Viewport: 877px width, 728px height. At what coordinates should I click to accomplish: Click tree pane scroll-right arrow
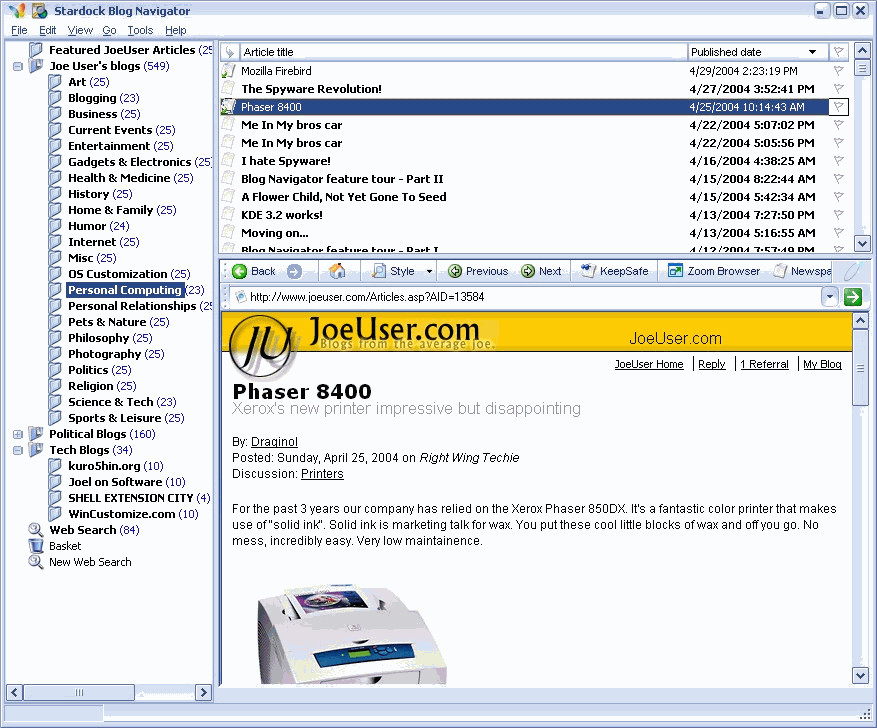point(204,692)
